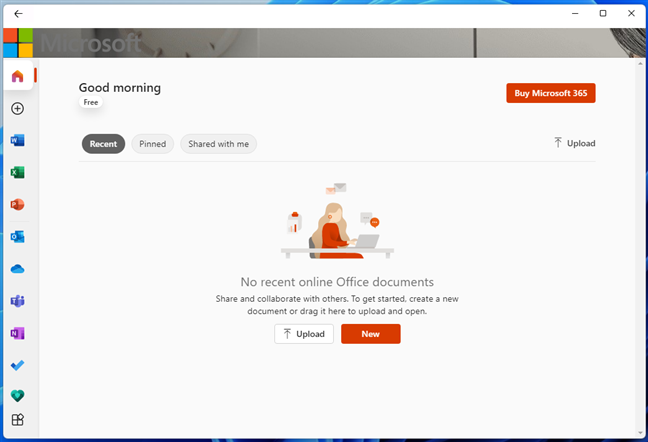Click the white Upload button below message
This screenshot has width=648, height=442.
pyautogui.click(x=304, y=334)
